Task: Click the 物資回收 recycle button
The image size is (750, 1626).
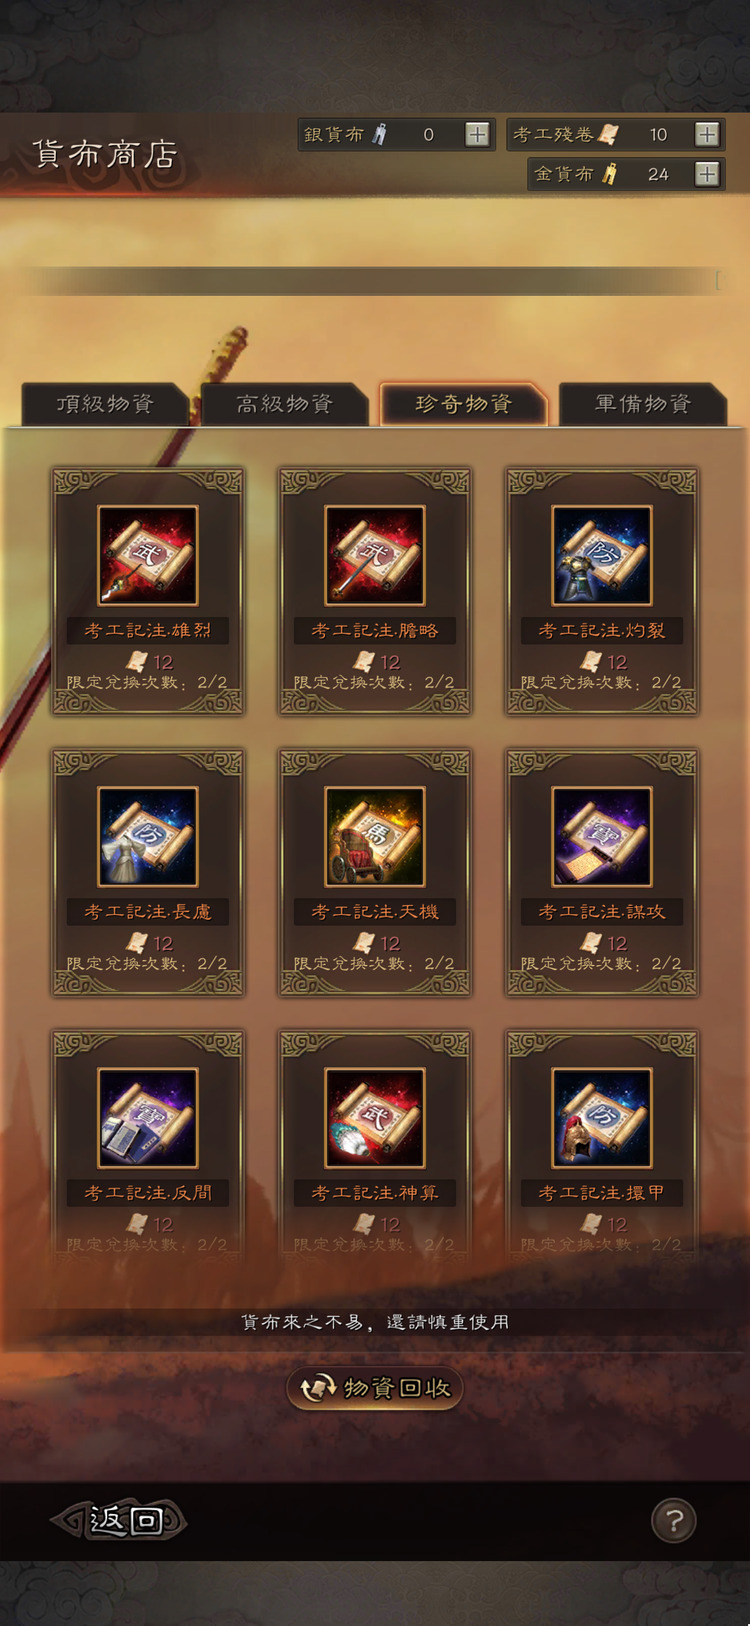Action: point(375,1388)
